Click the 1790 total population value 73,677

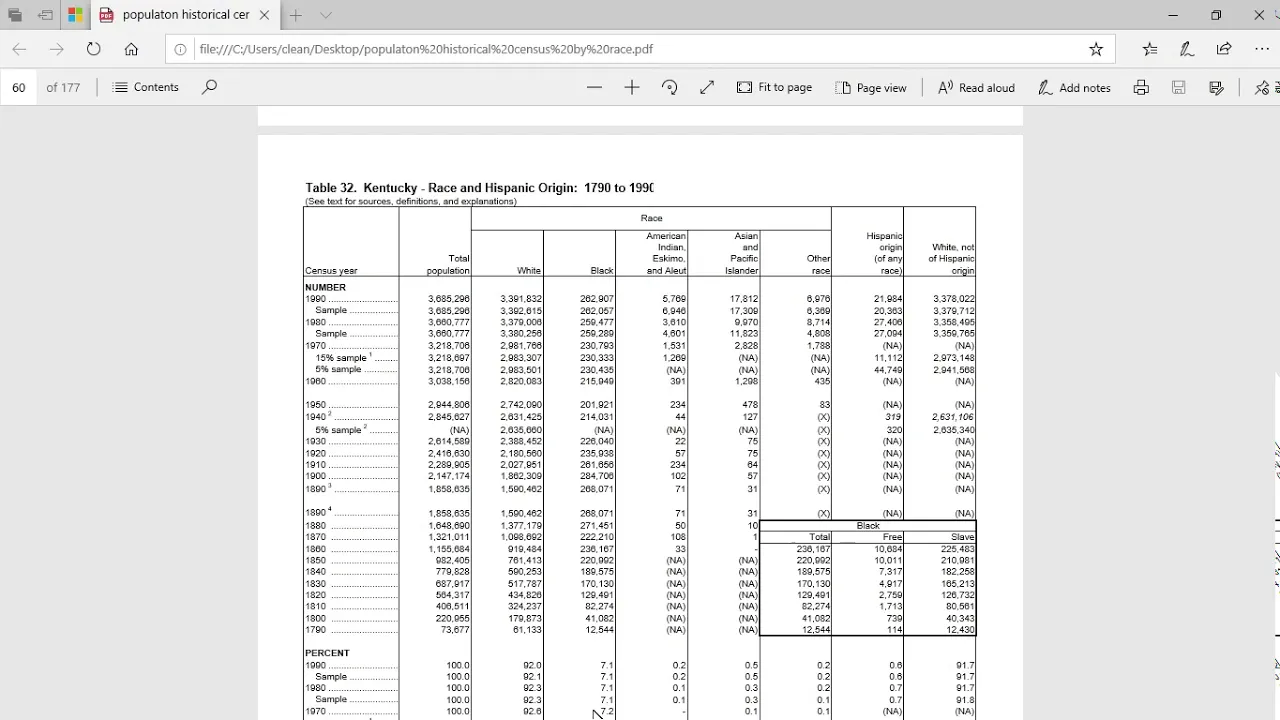[455, 630]
